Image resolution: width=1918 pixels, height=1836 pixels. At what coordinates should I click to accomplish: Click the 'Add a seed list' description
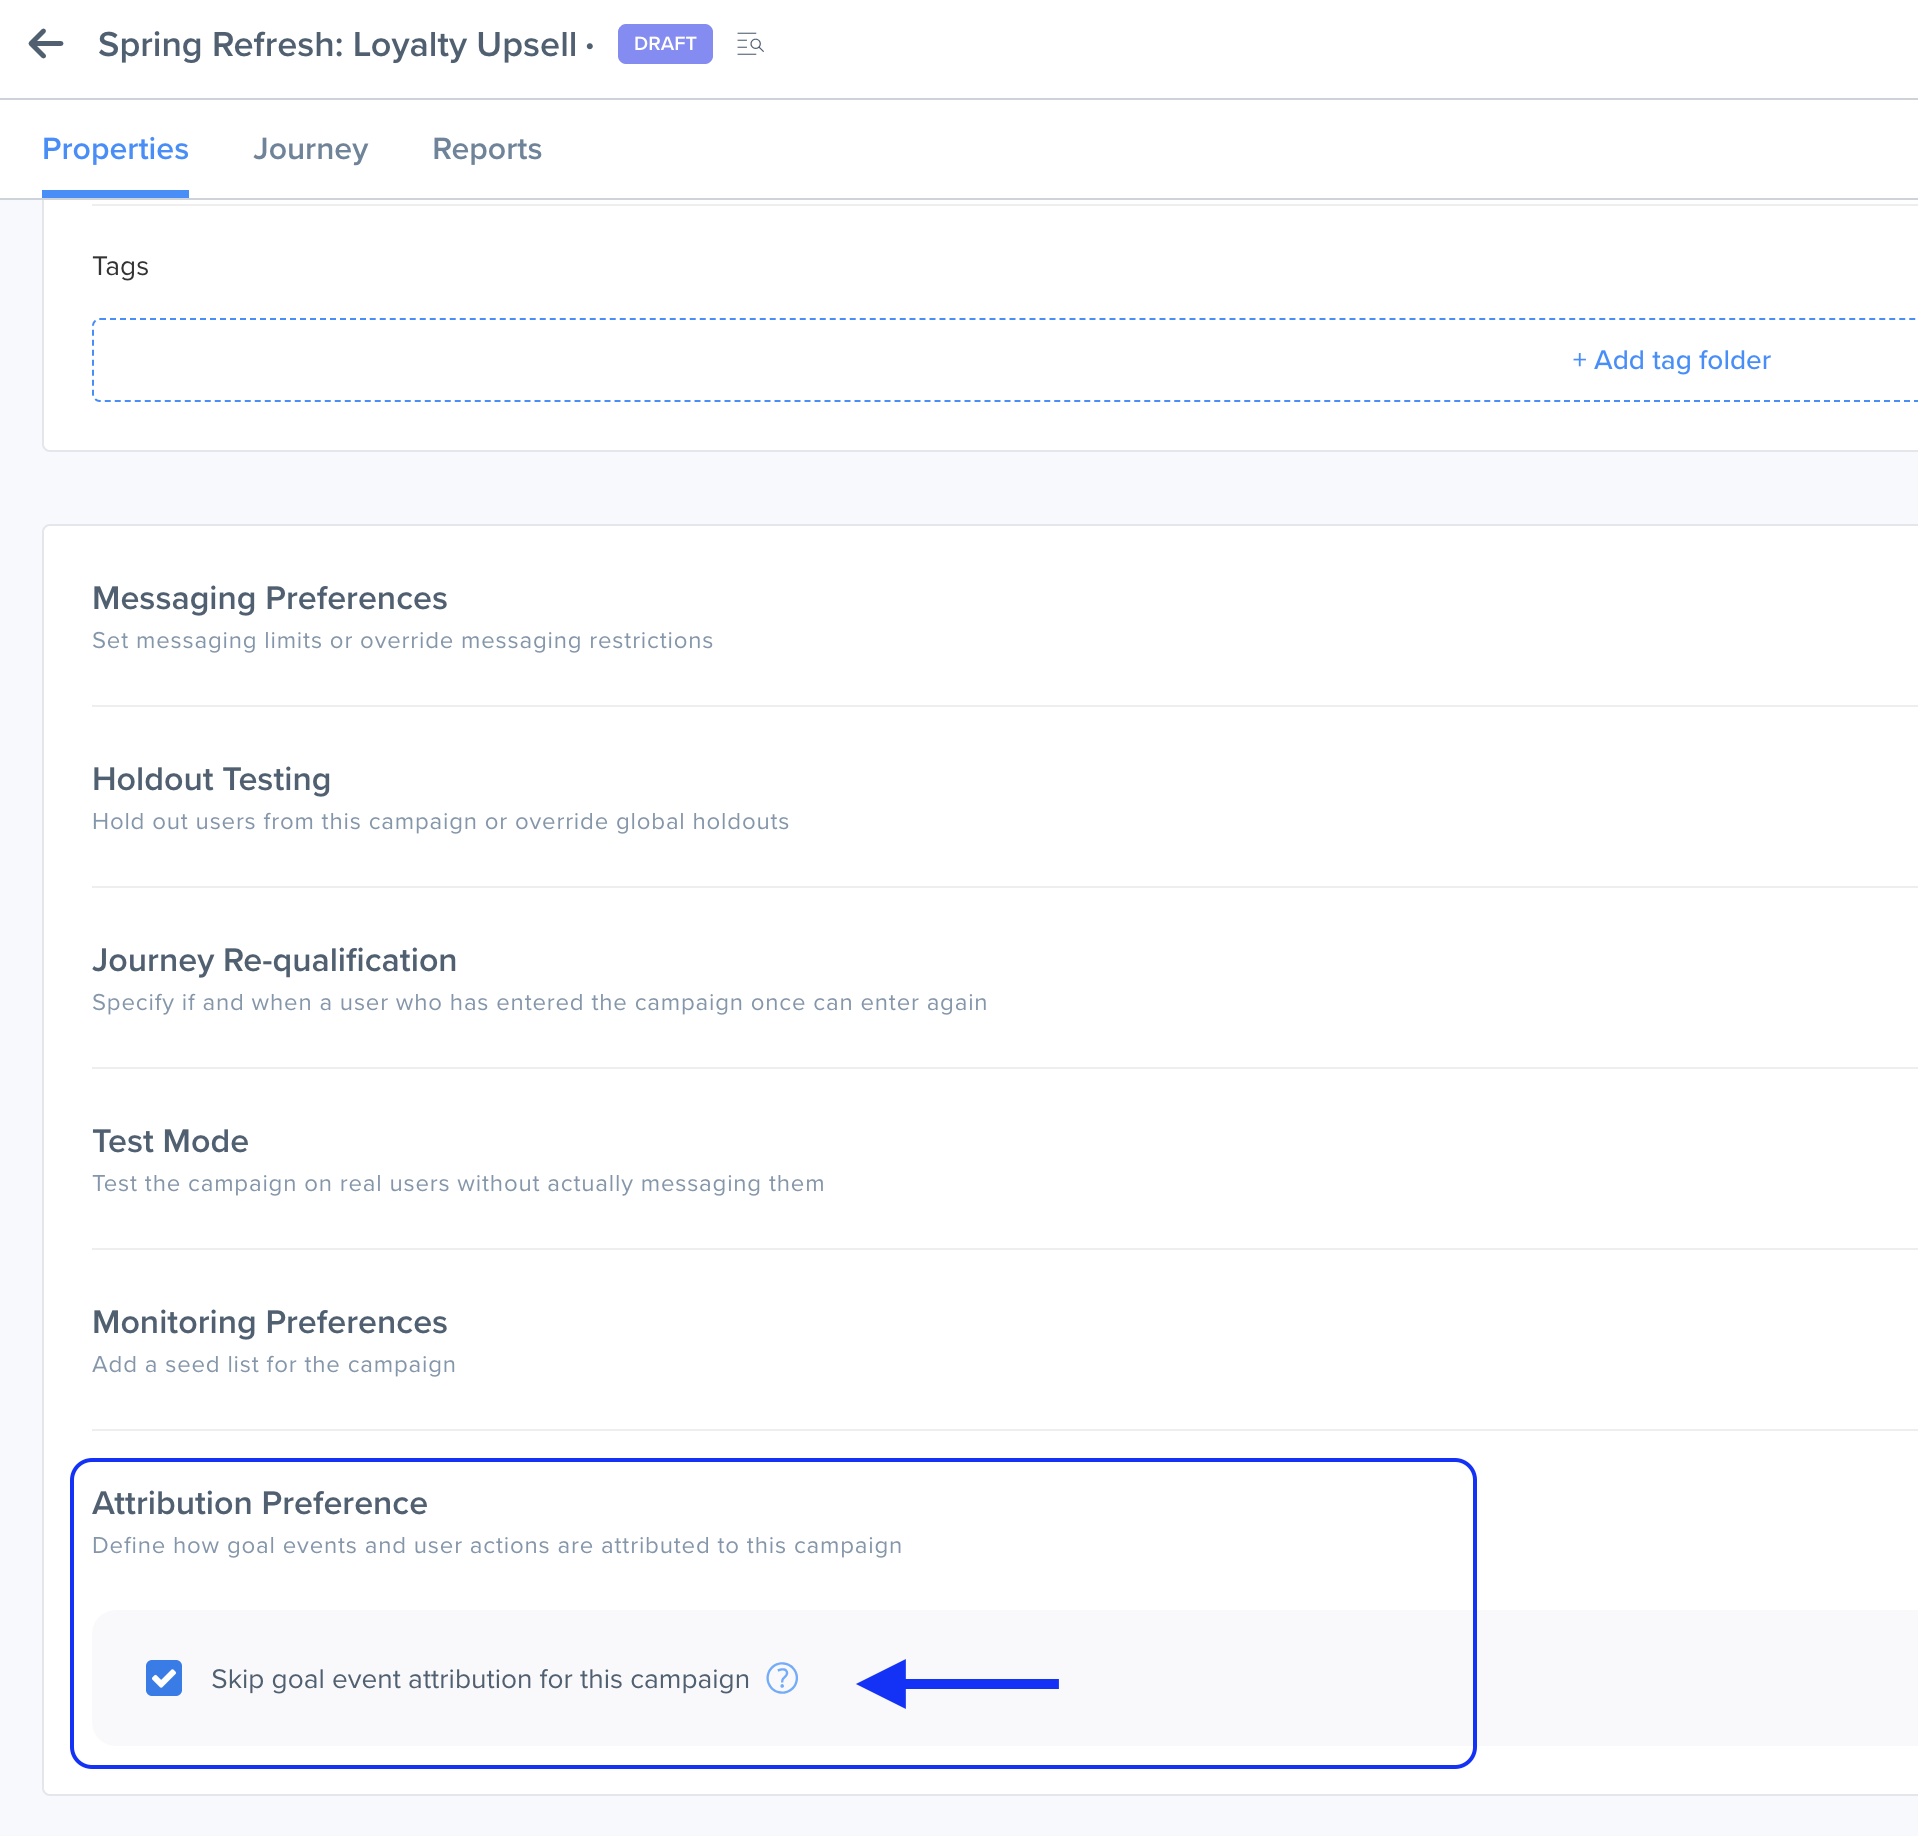tap(274, 1364)
